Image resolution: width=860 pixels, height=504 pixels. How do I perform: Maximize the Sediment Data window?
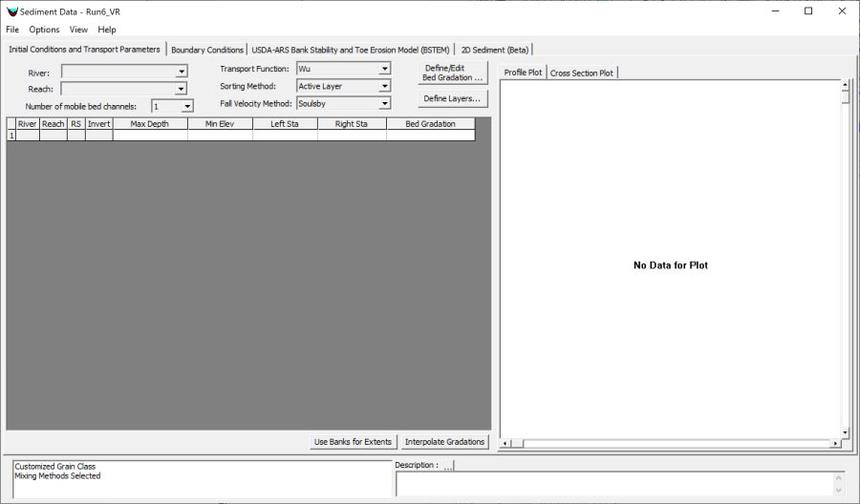[808, 11]
